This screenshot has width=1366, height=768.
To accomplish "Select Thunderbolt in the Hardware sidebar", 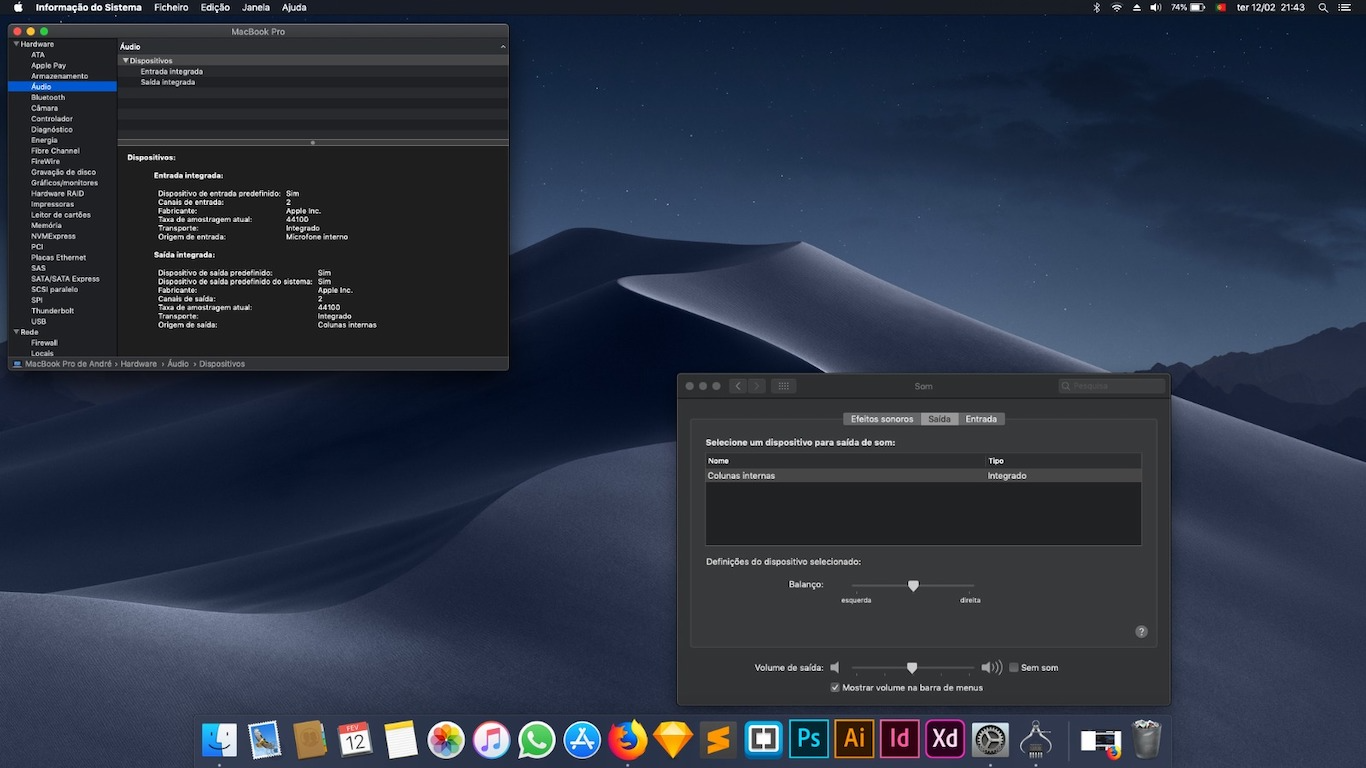I will click(x=52, y=311).
